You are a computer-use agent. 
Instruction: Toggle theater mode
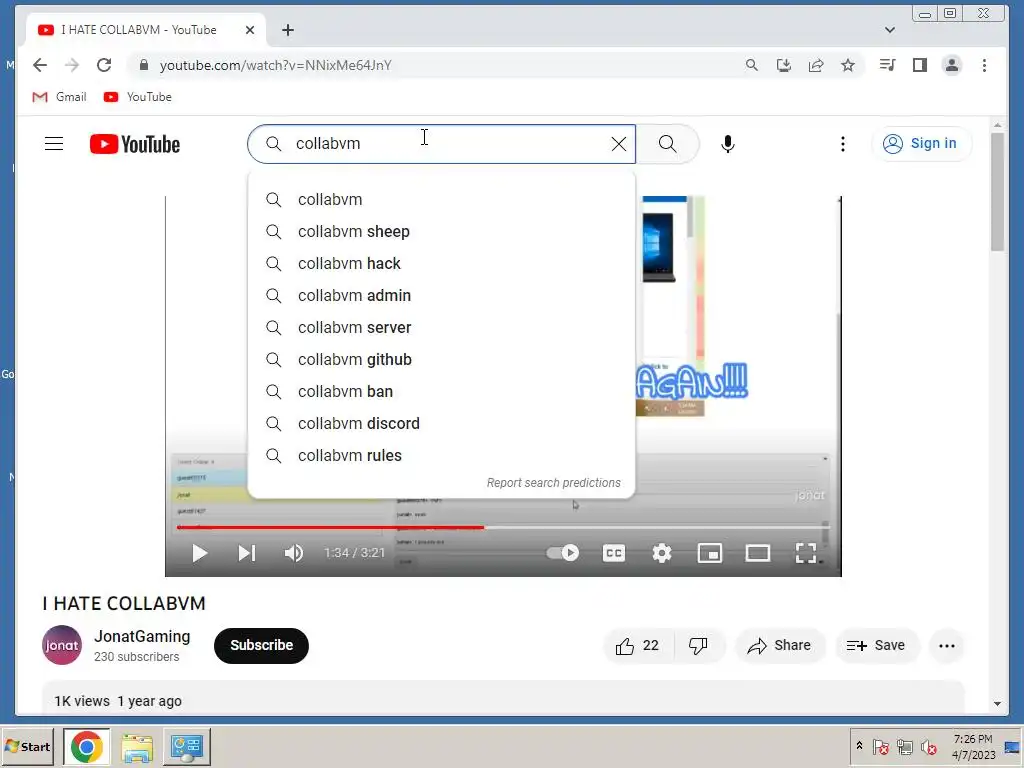click(758, 553)
